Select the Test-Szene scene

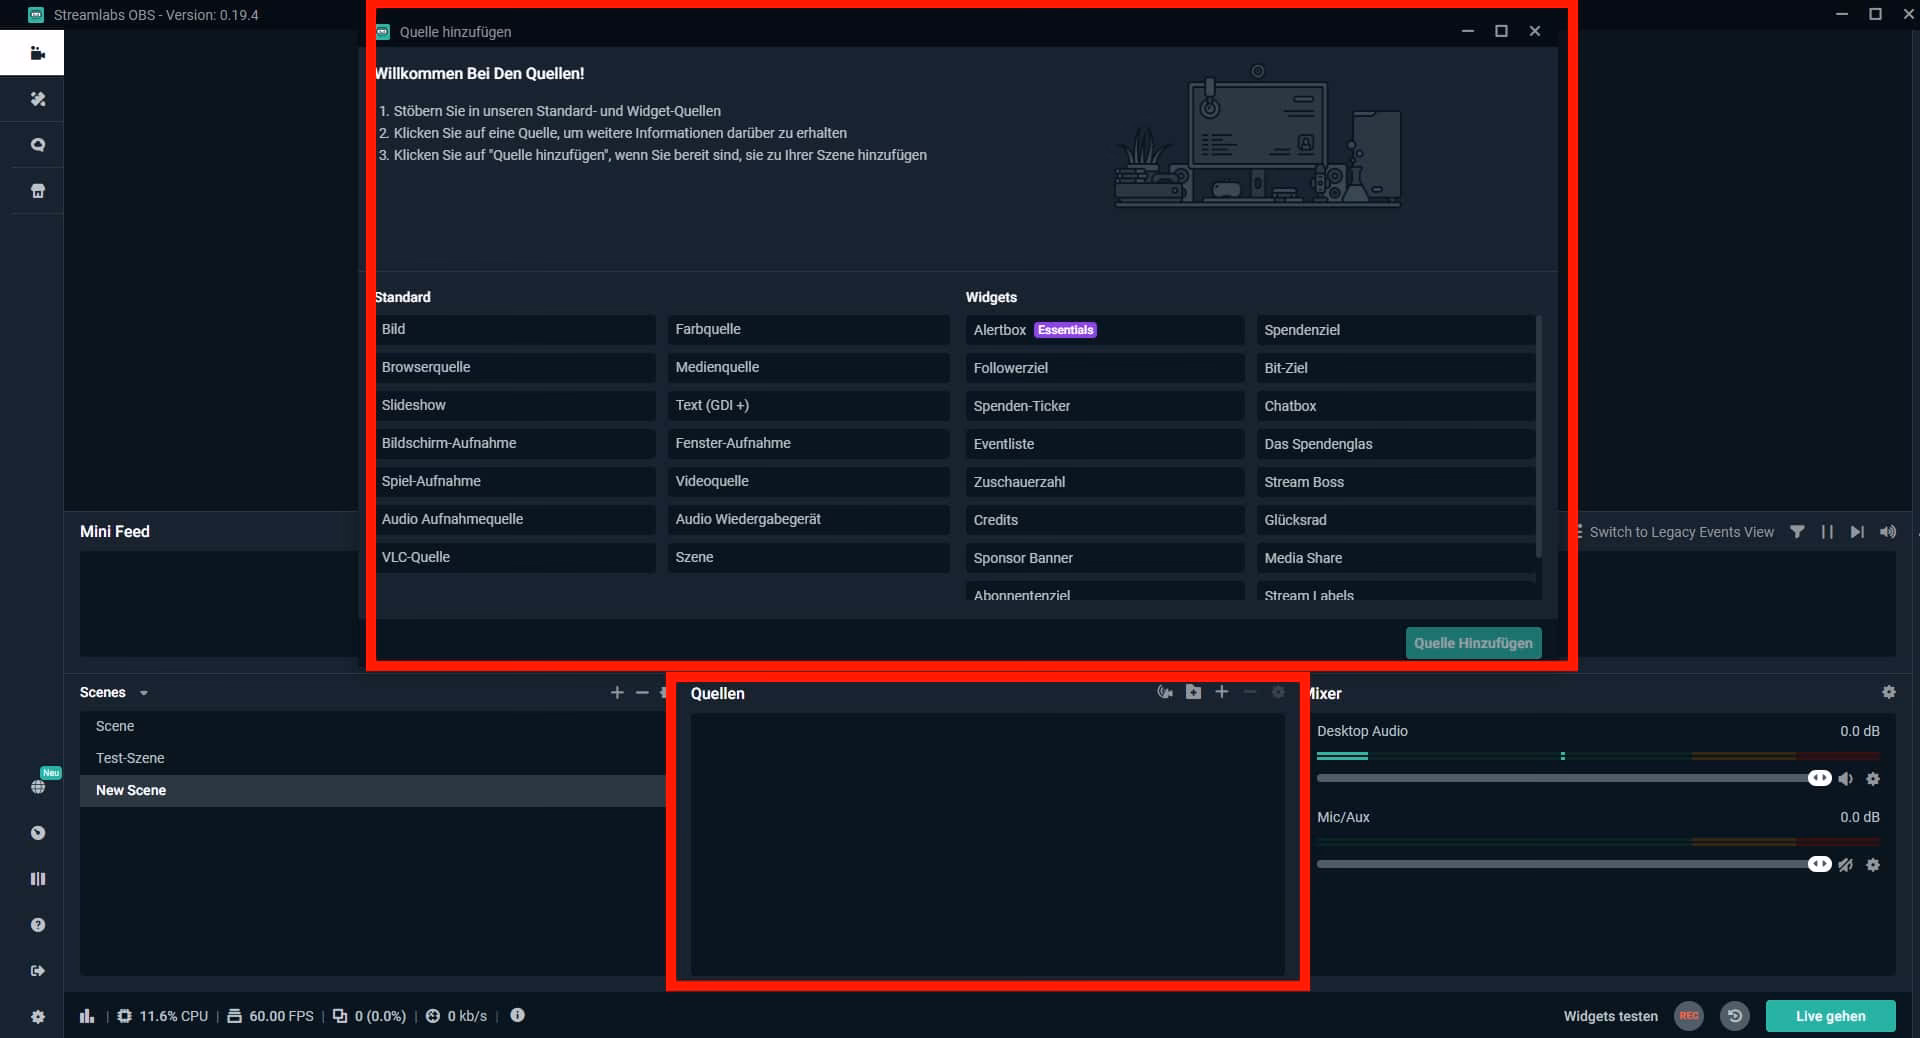[x=130, y=758]
